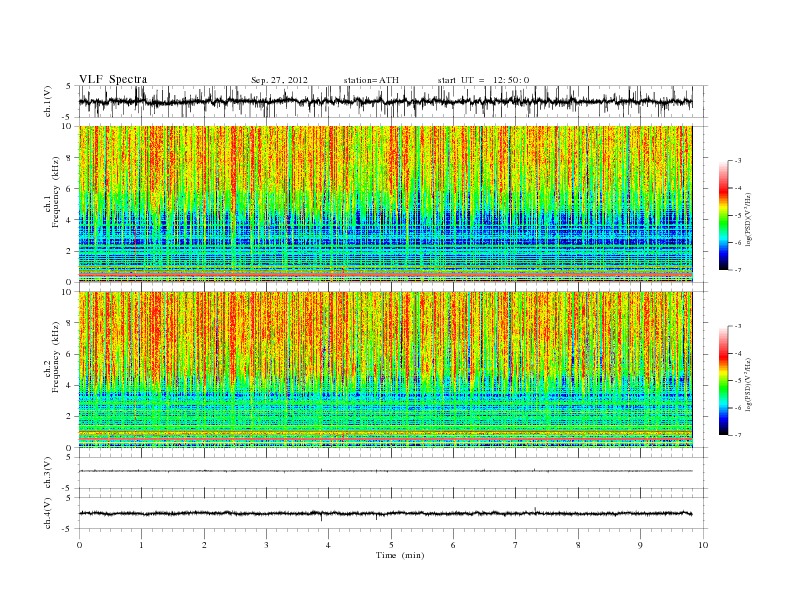Click the time axis tick label "9"
The height and width of the screenshot is (612, 792).
[640, 545]
